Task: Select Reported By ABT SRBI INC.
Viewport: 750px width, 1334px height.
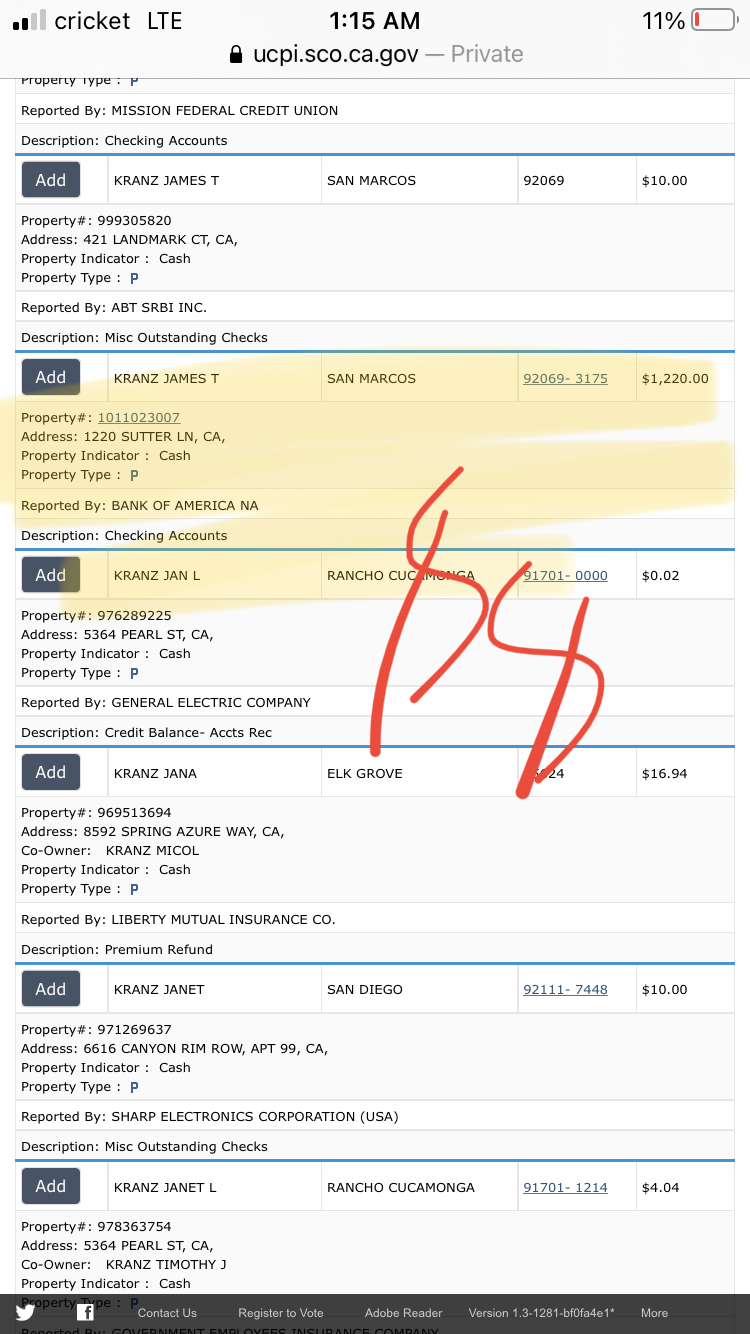Action: (114, 308)
